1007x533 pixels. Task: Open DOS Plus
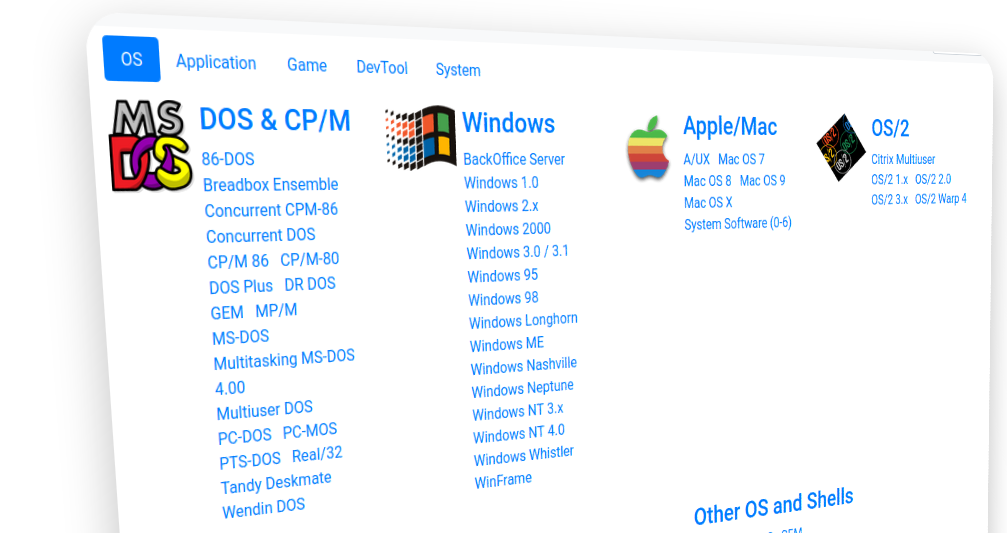(241, 286)
